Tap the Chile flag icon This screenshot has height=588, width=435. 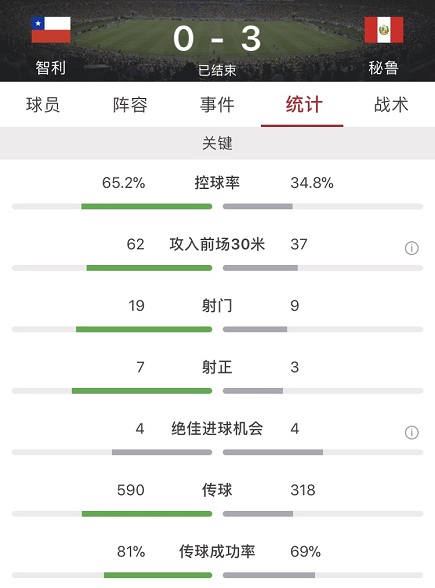[51, 30]
